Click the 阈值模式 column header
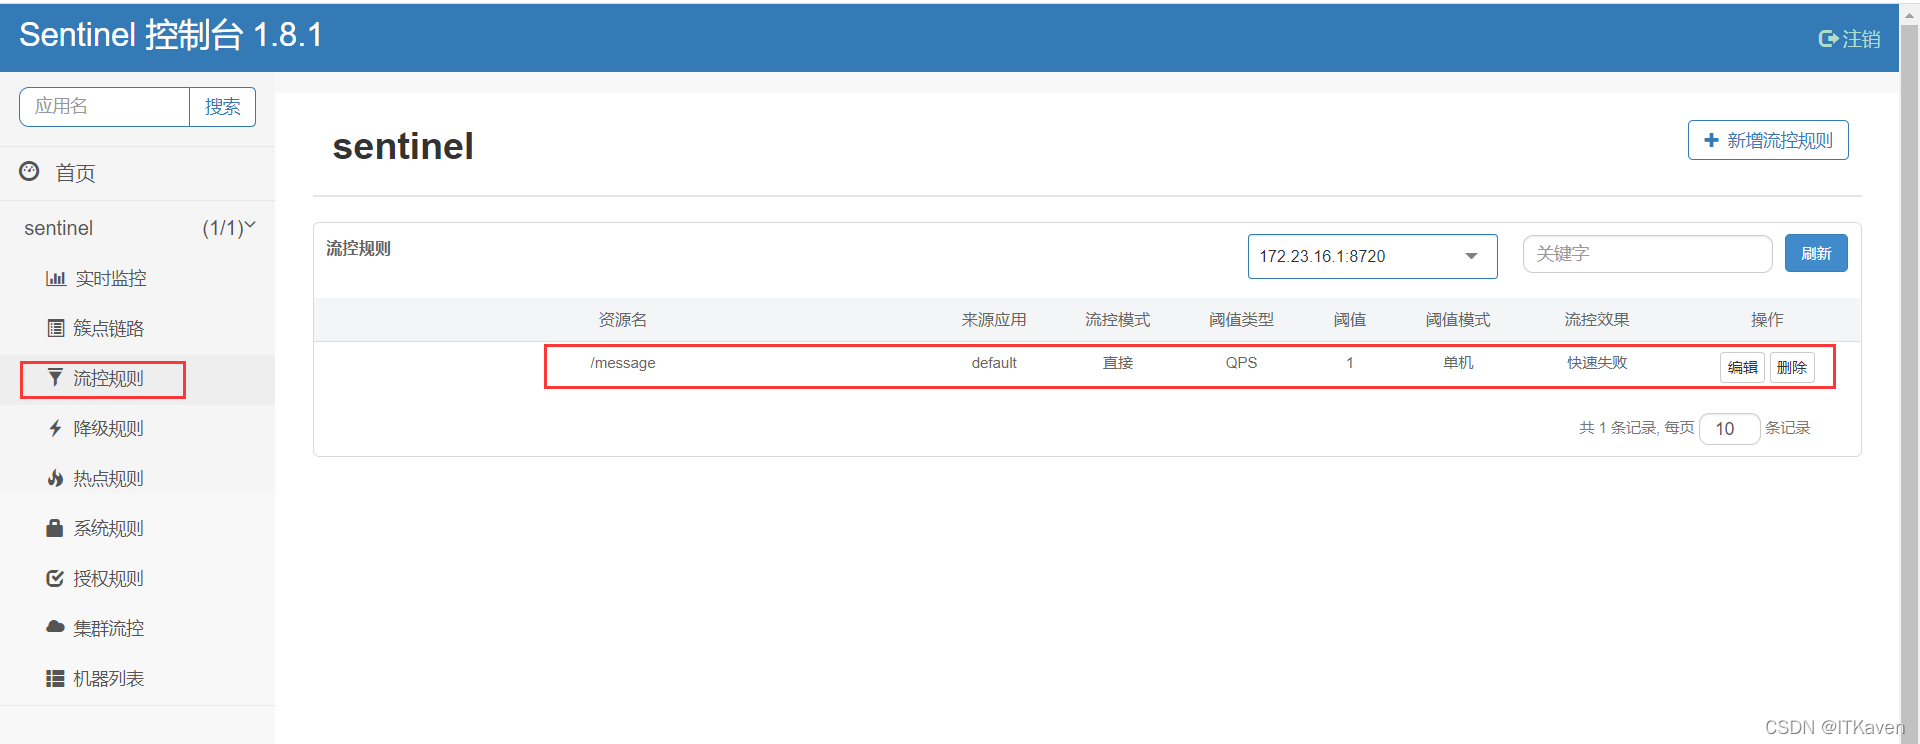The width and height of the screenshot is (1920, 744). [1458, 320]
